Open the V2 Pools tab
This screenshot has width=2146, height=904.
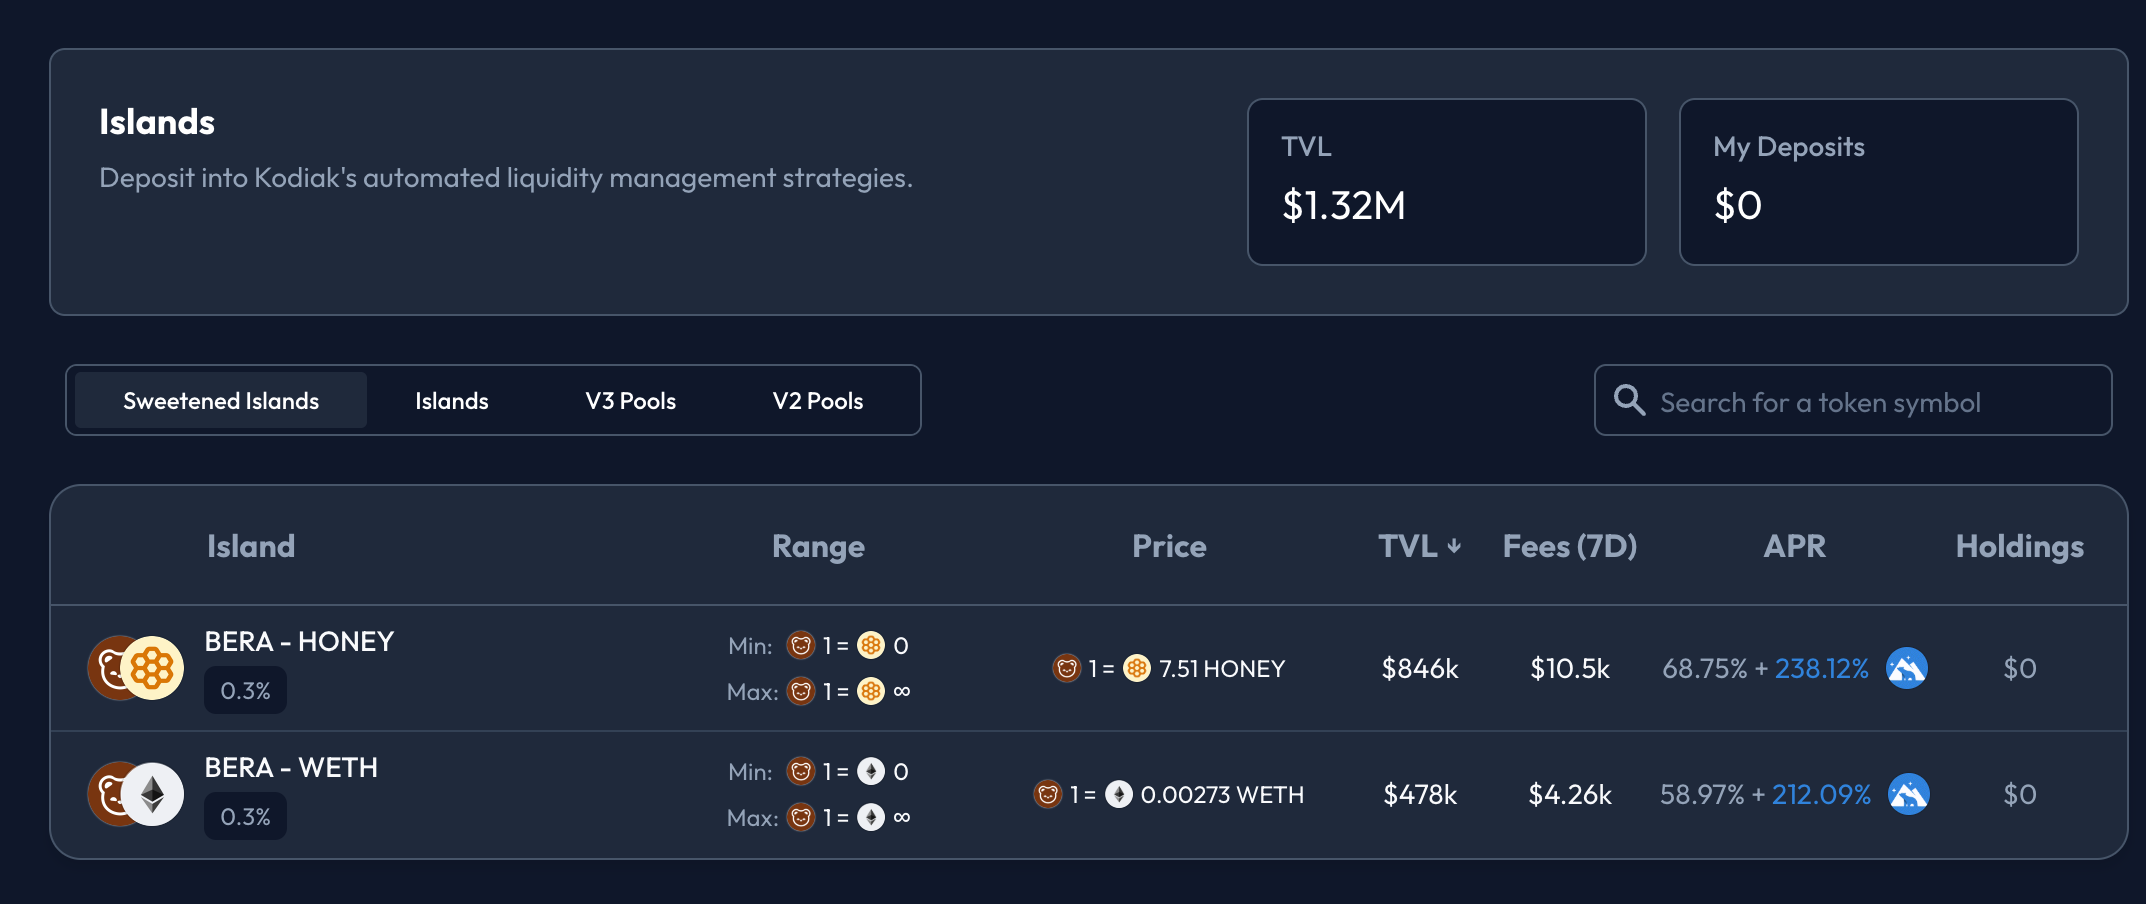click(x=818, y=401)
